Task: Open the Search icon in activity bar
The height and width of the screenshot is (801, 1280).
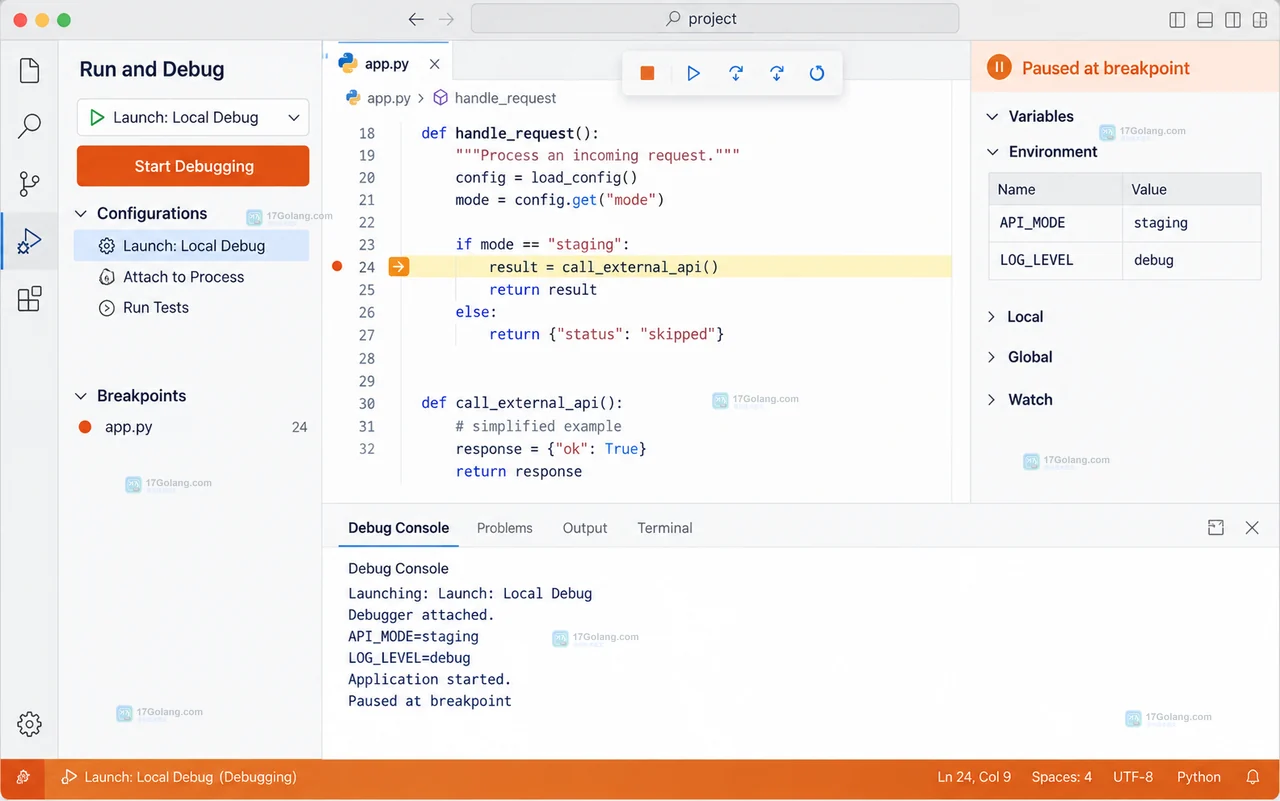Action: point(30,126)
